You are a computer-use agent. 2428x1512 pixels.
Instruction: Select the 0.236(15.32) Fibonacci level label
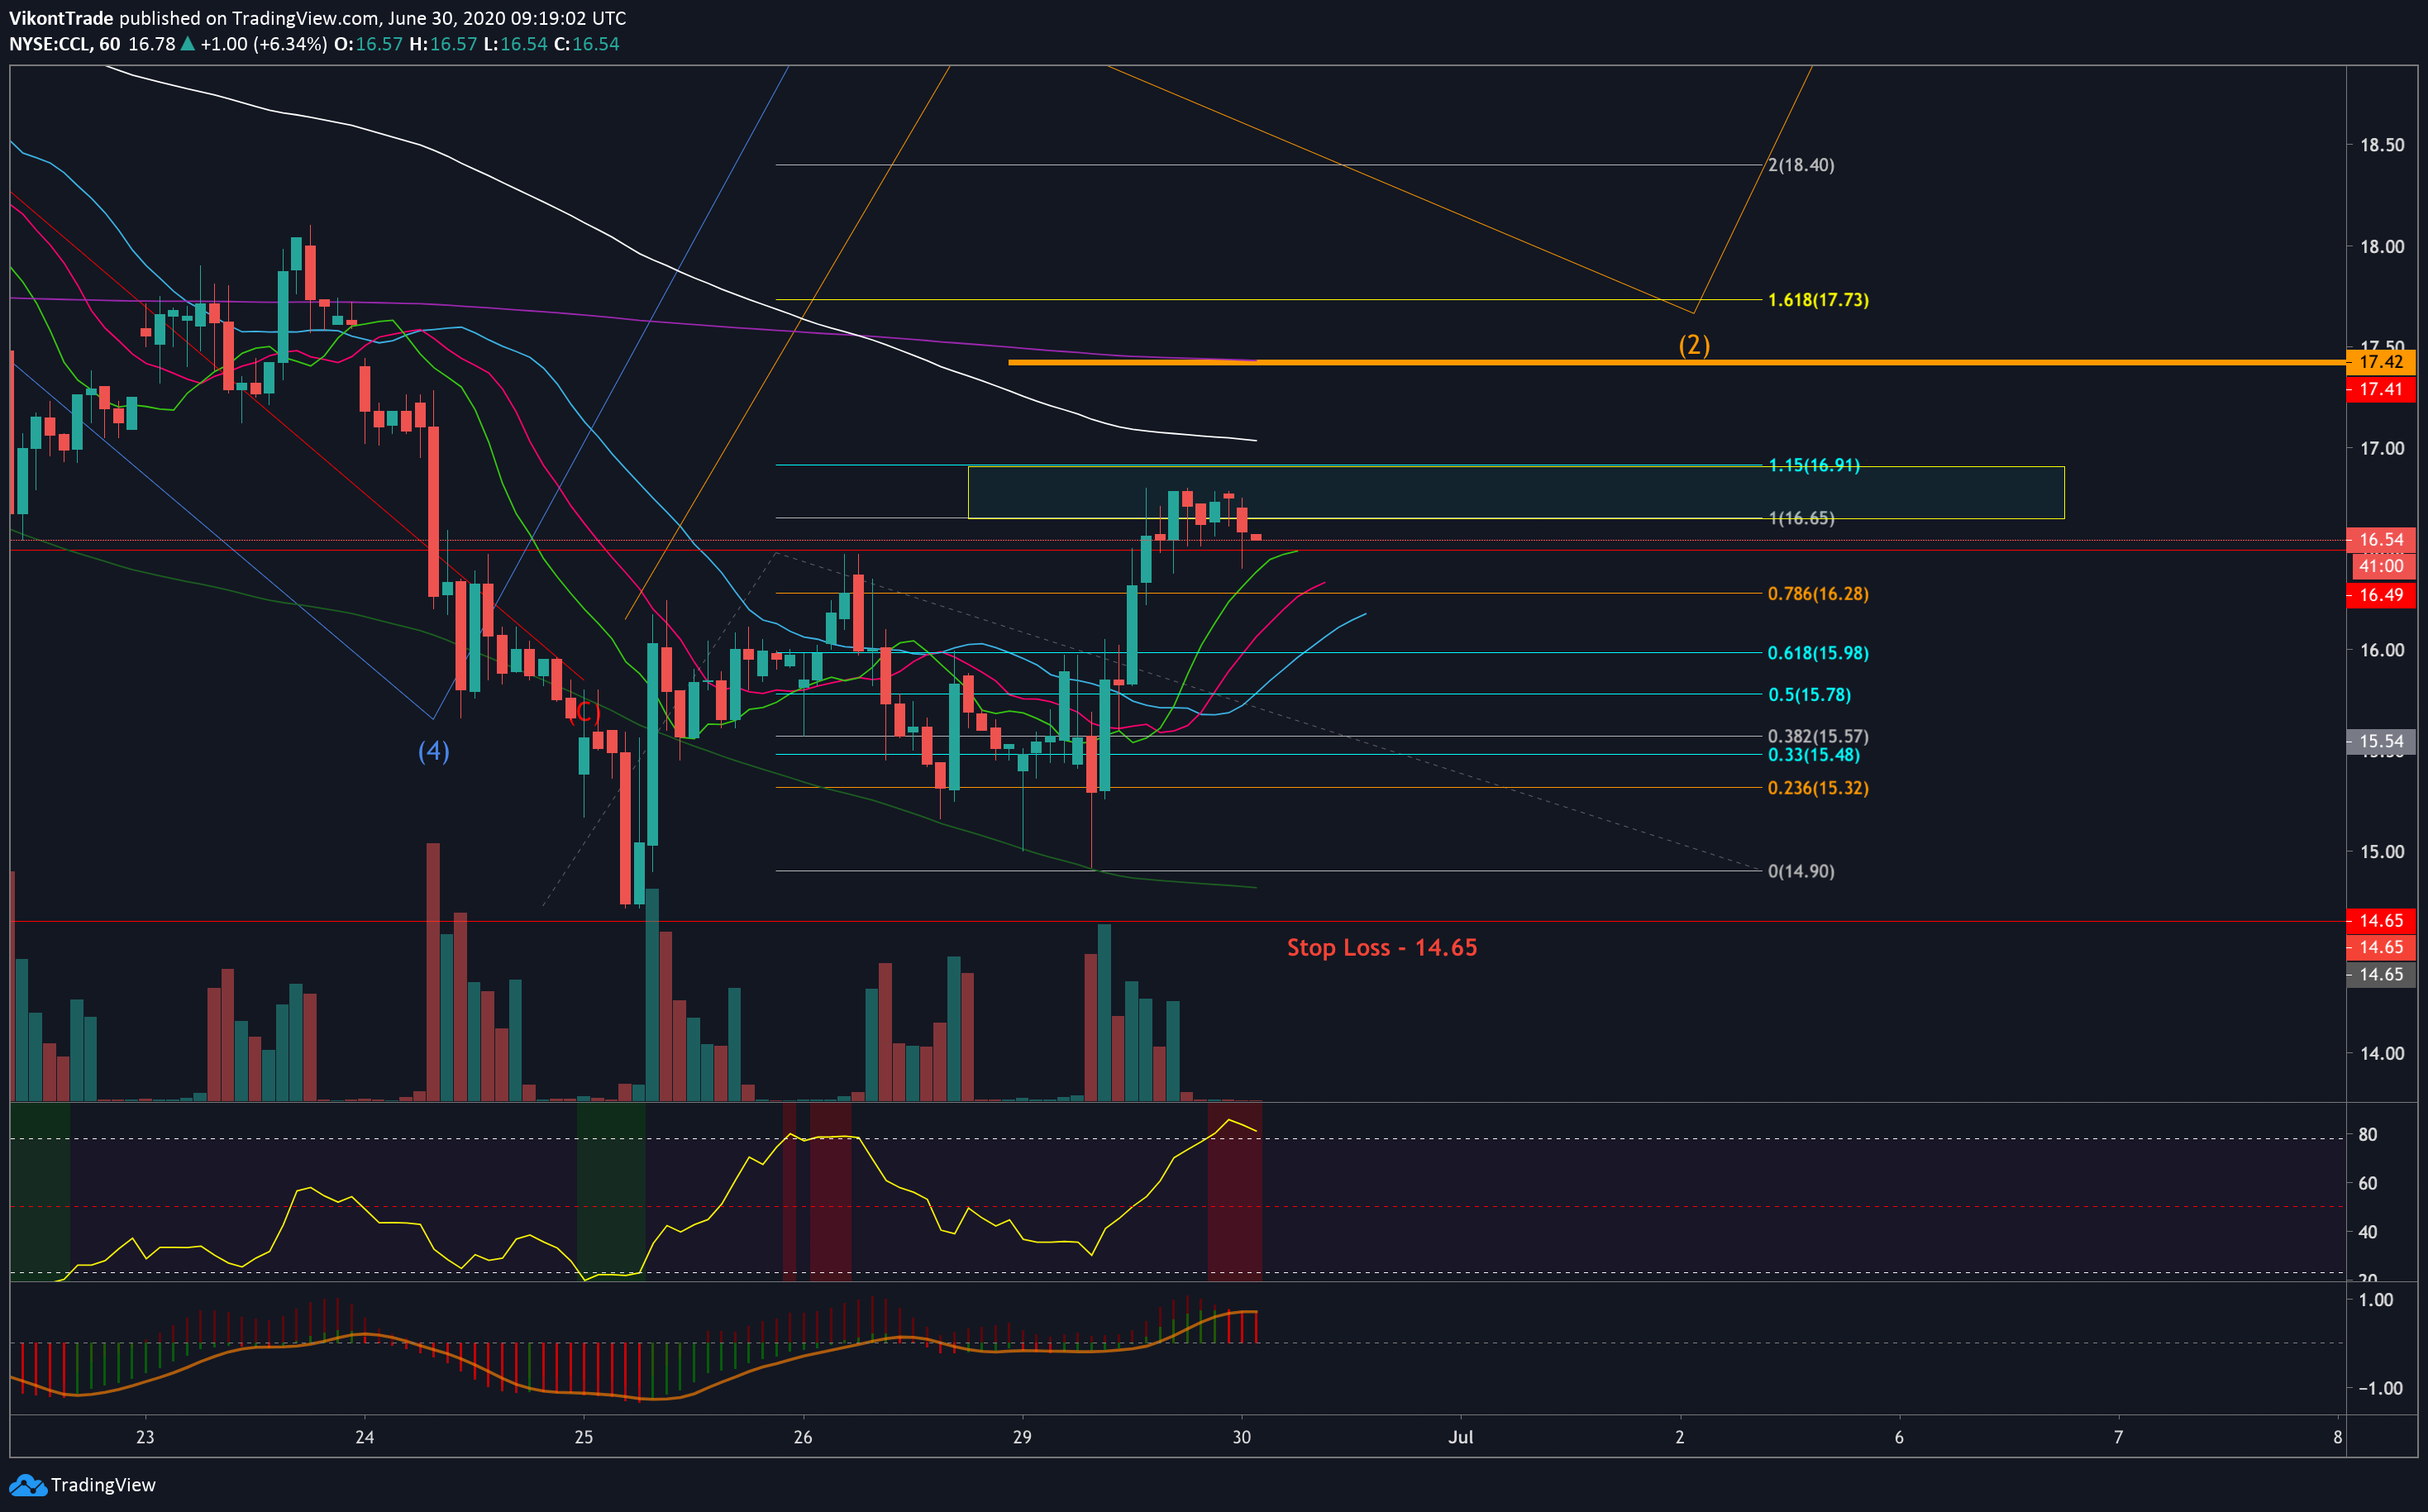point(1818,788)
